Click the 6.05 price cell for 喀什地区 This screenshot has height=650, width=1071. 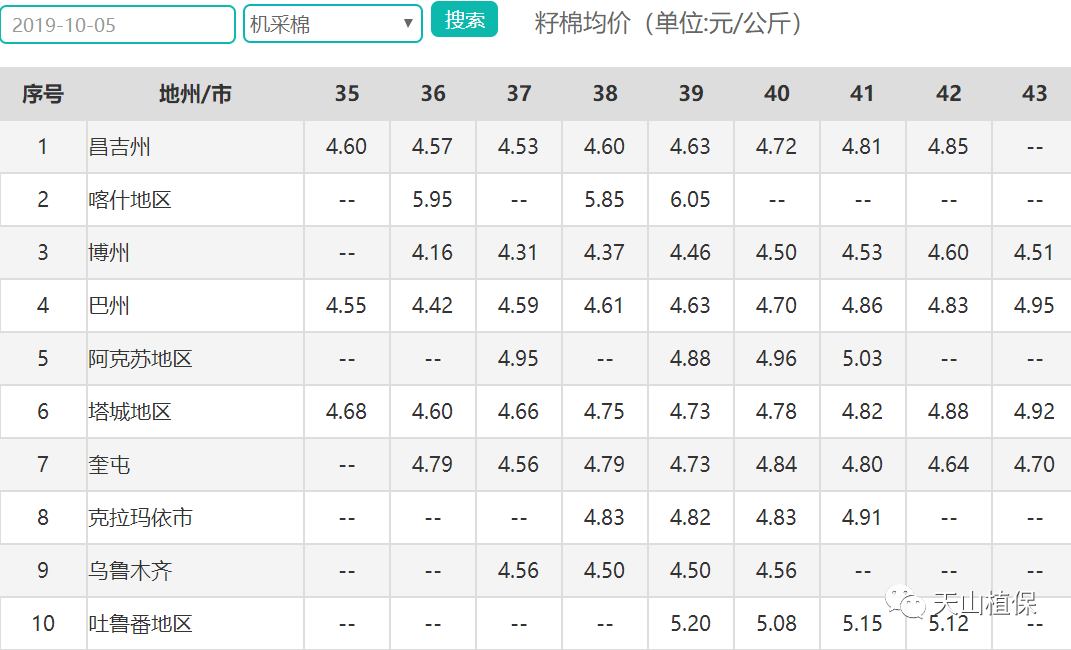pyautogui.click(x=690, y=199)
